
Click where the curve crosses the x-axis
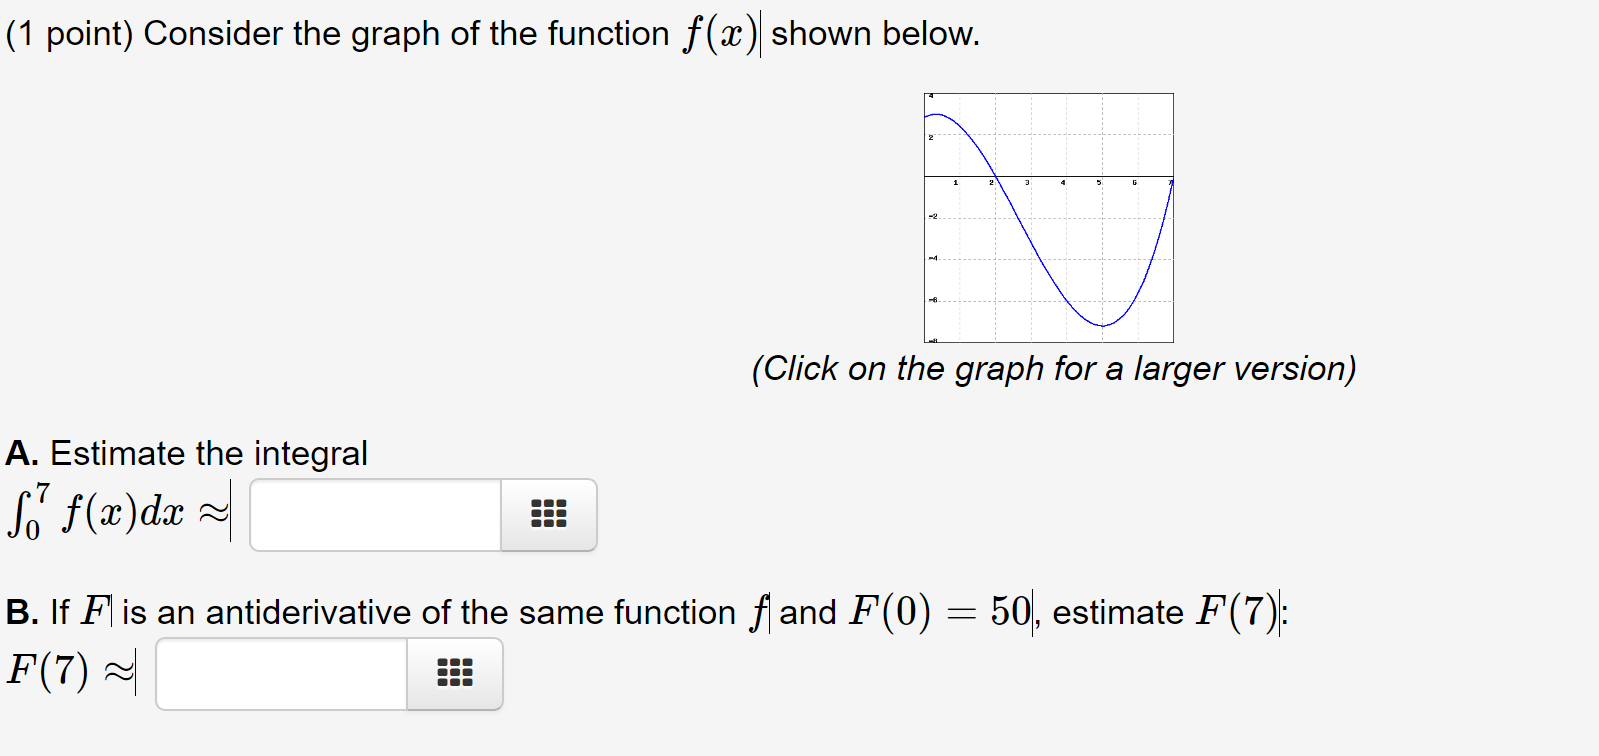(x=997, y=177)
